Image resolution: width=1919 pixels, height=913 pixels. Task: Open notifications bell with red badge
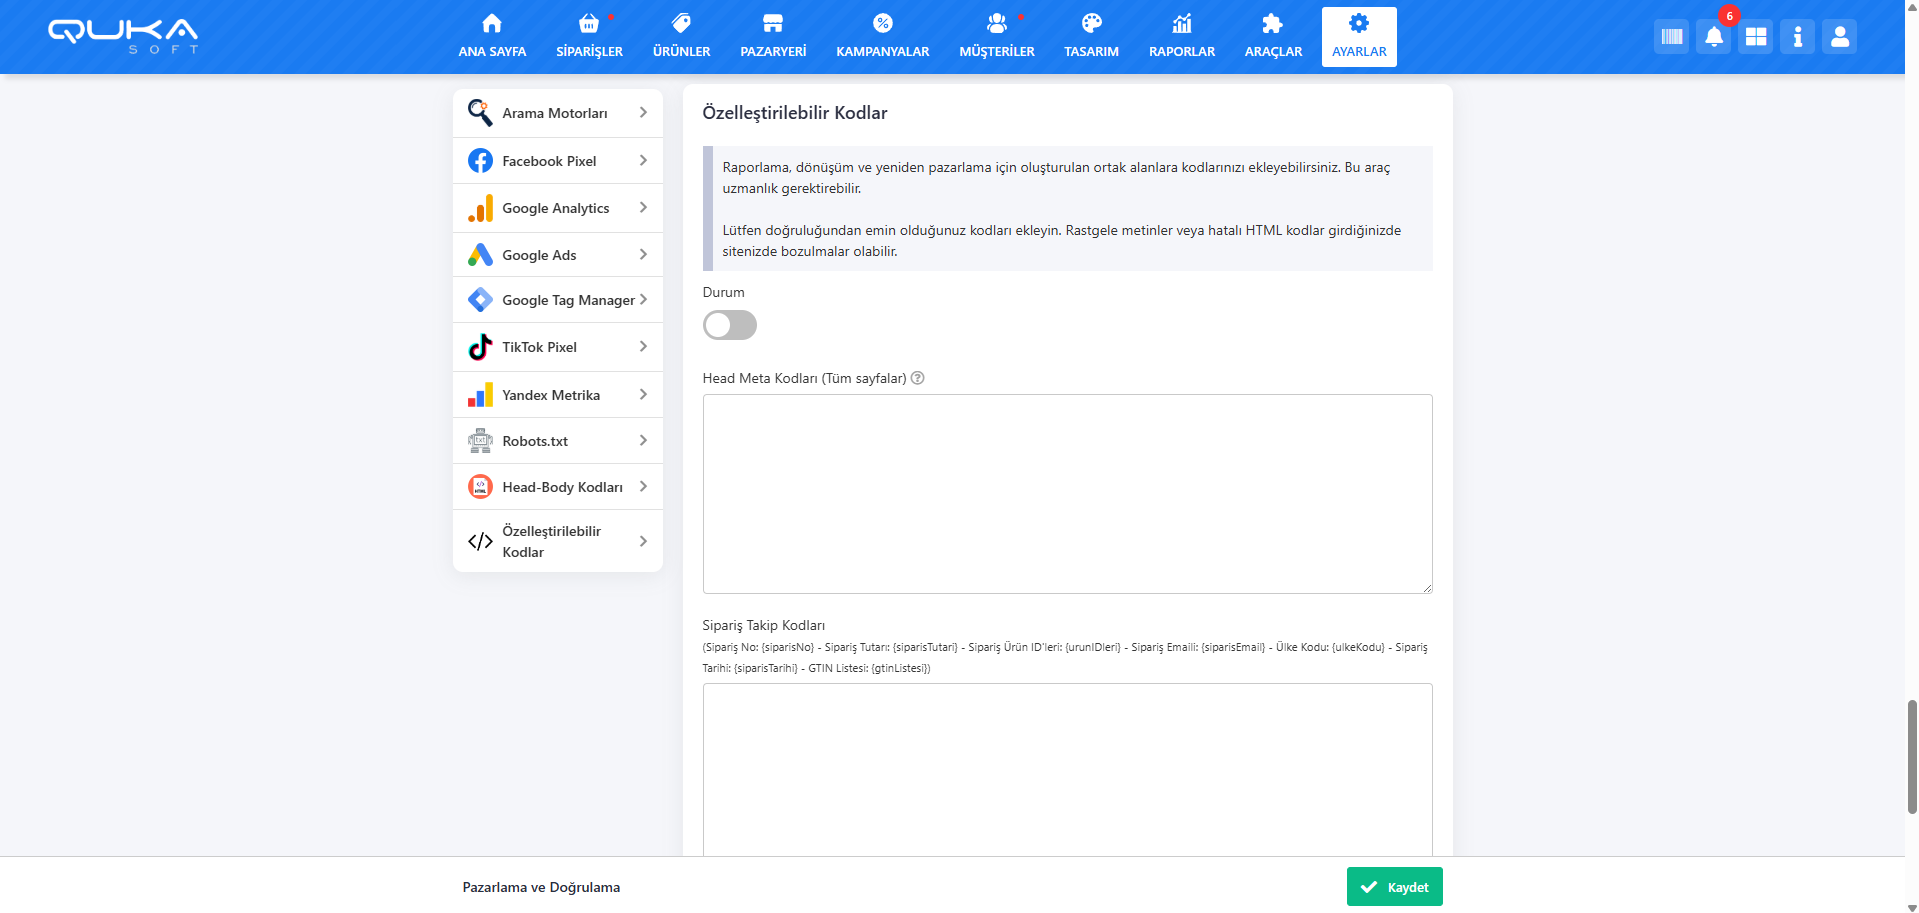(1713, 37)
